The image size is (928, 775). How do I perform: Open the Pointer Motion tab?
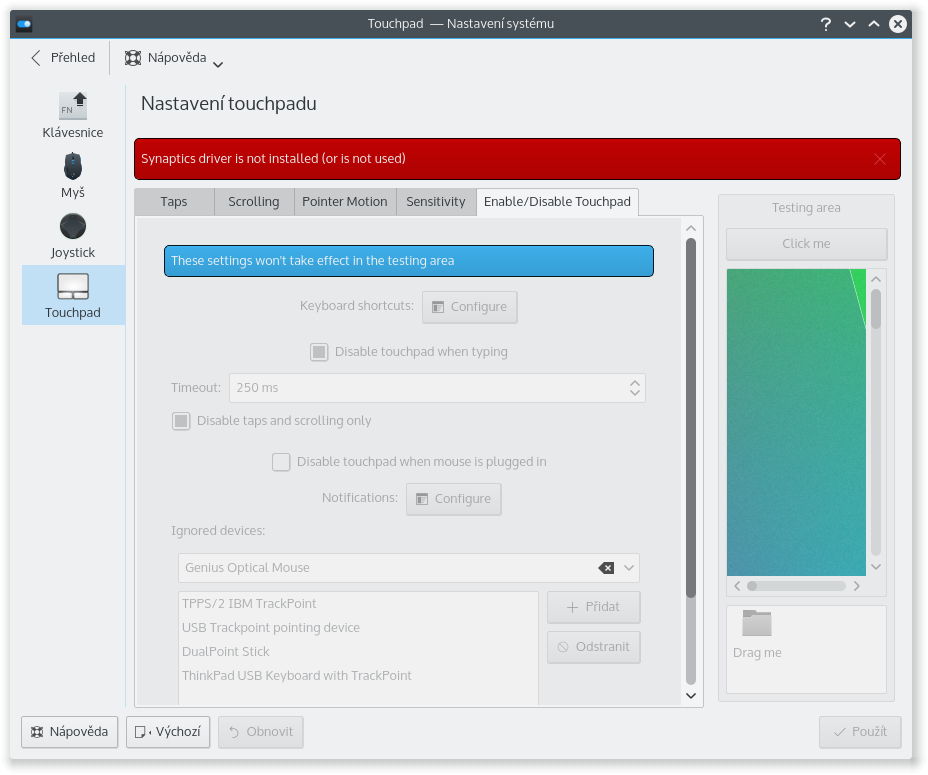(x=345, y=202)
